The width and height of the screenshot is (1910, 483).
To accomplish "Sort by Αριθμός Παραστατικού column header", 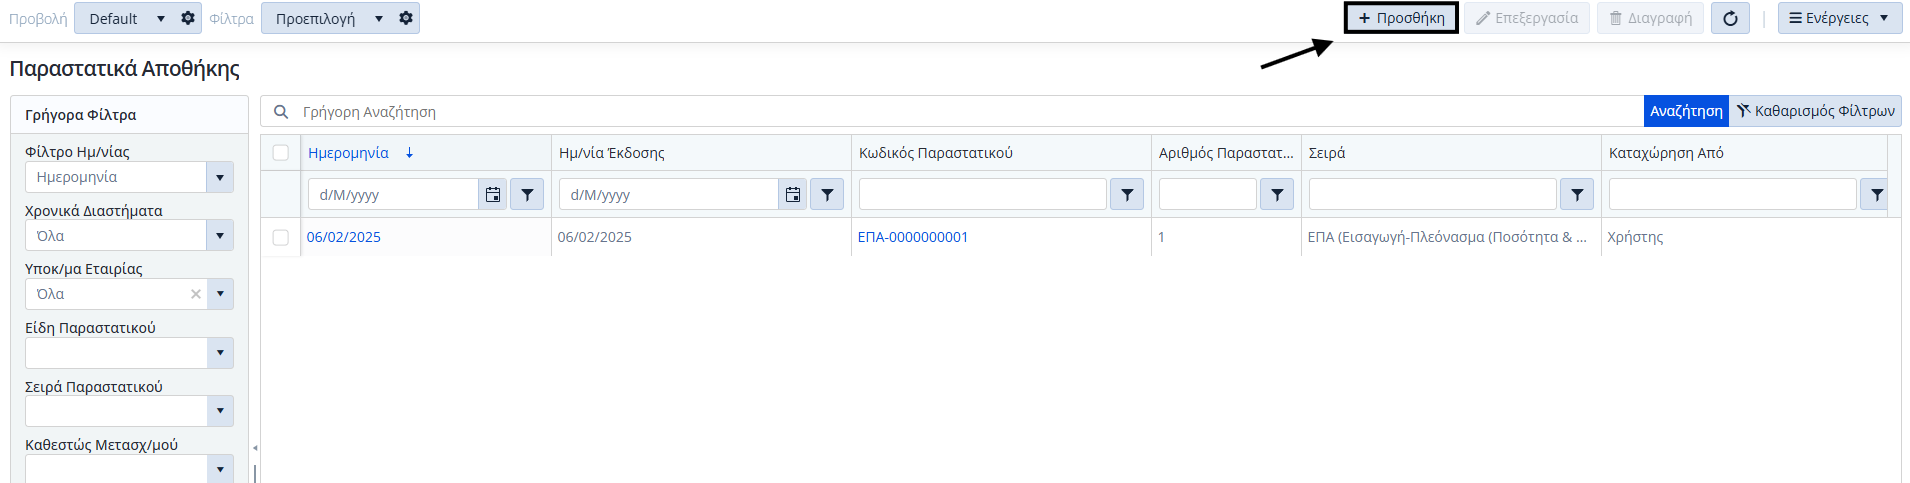I will 1226,153.
